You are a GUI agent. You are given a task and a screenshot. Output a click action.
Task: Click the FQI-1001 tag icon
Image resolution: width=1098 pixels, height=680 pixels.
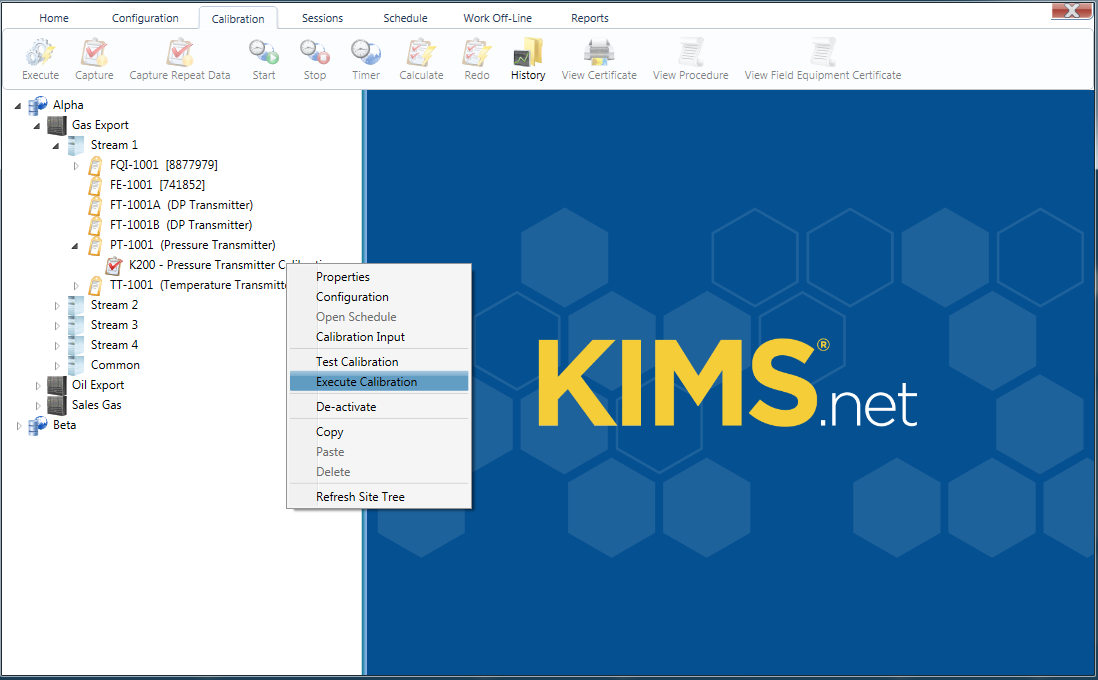click(x=95, y=165)
